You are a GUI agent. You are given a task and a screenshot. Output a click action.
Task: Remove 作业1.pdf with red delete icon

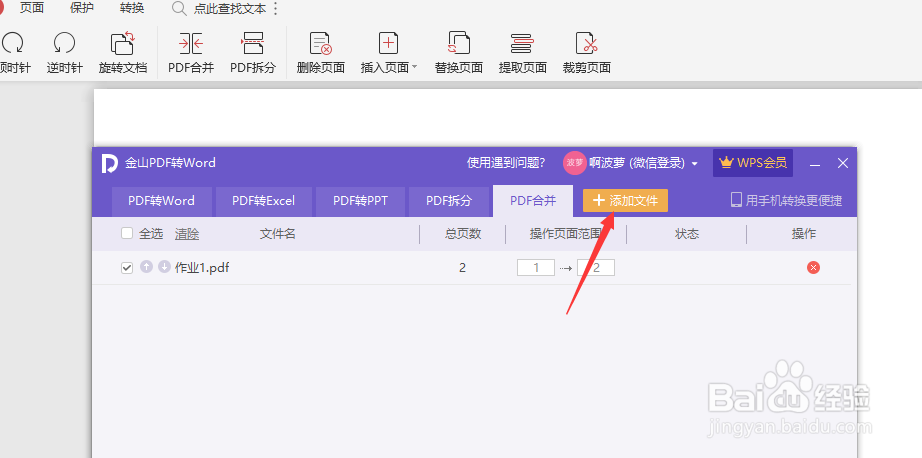tap(813, 268)
